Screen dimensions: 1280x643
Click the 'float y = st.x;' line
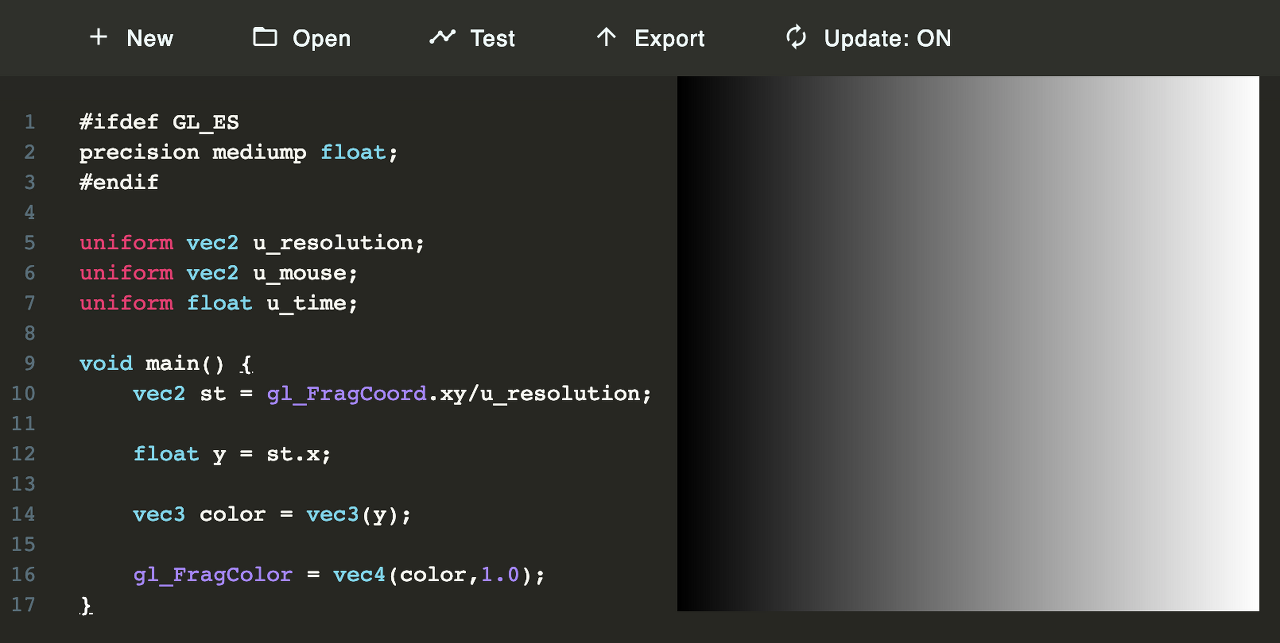[232, 454]
